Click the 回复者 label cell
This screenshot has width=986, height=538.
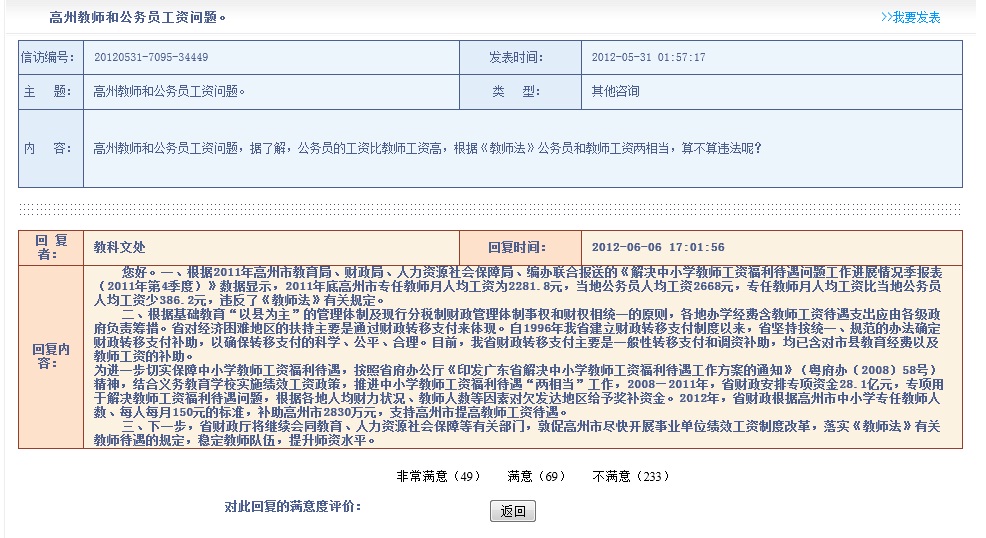coord(50,247)
